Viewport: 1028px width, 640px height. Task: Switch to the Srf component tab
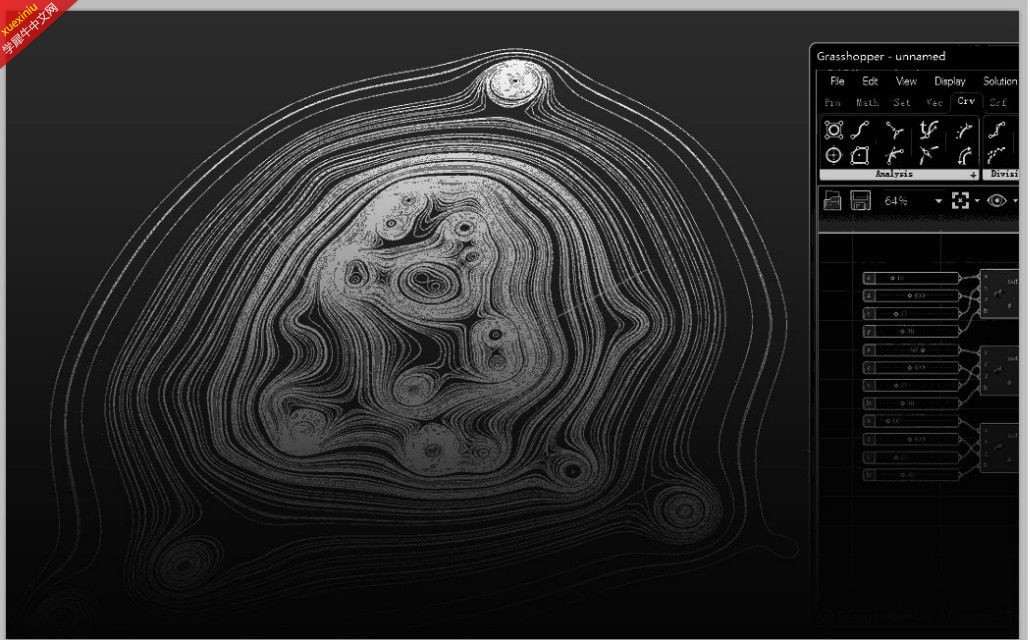(998, 102)
